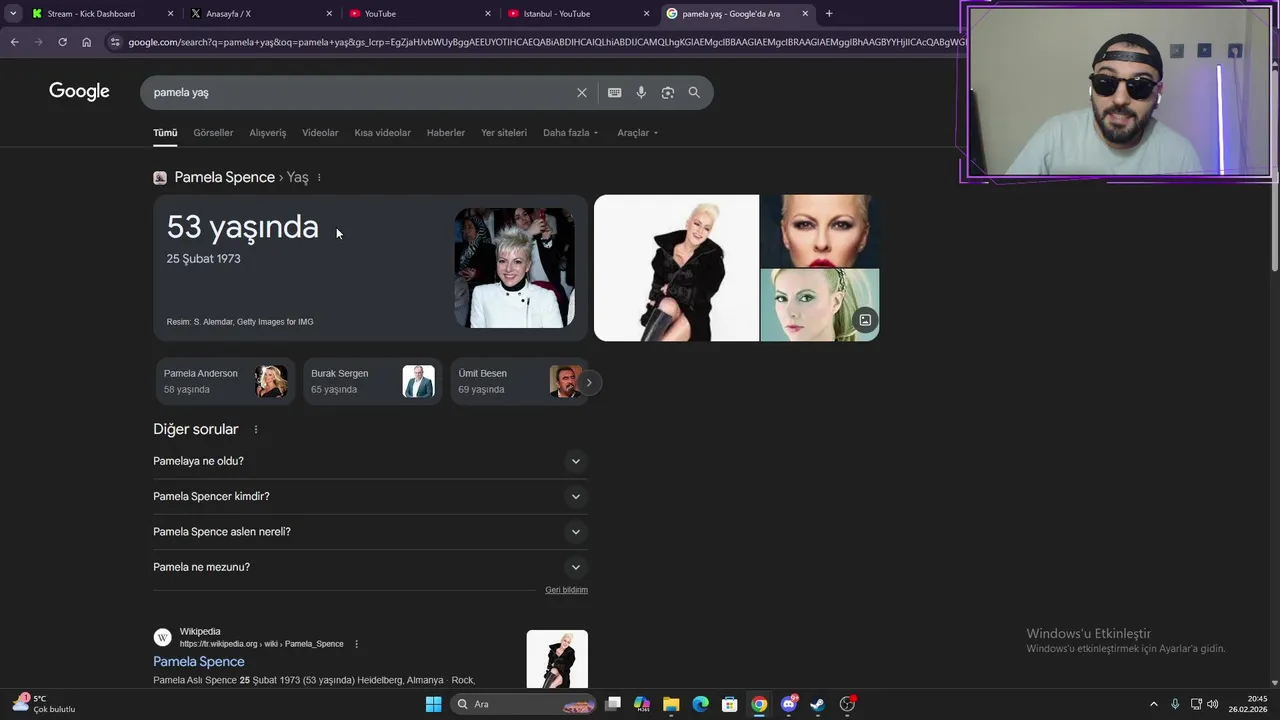Click inside the Google search input field
Screen dimensions: 1280x720
coord(360,92)
